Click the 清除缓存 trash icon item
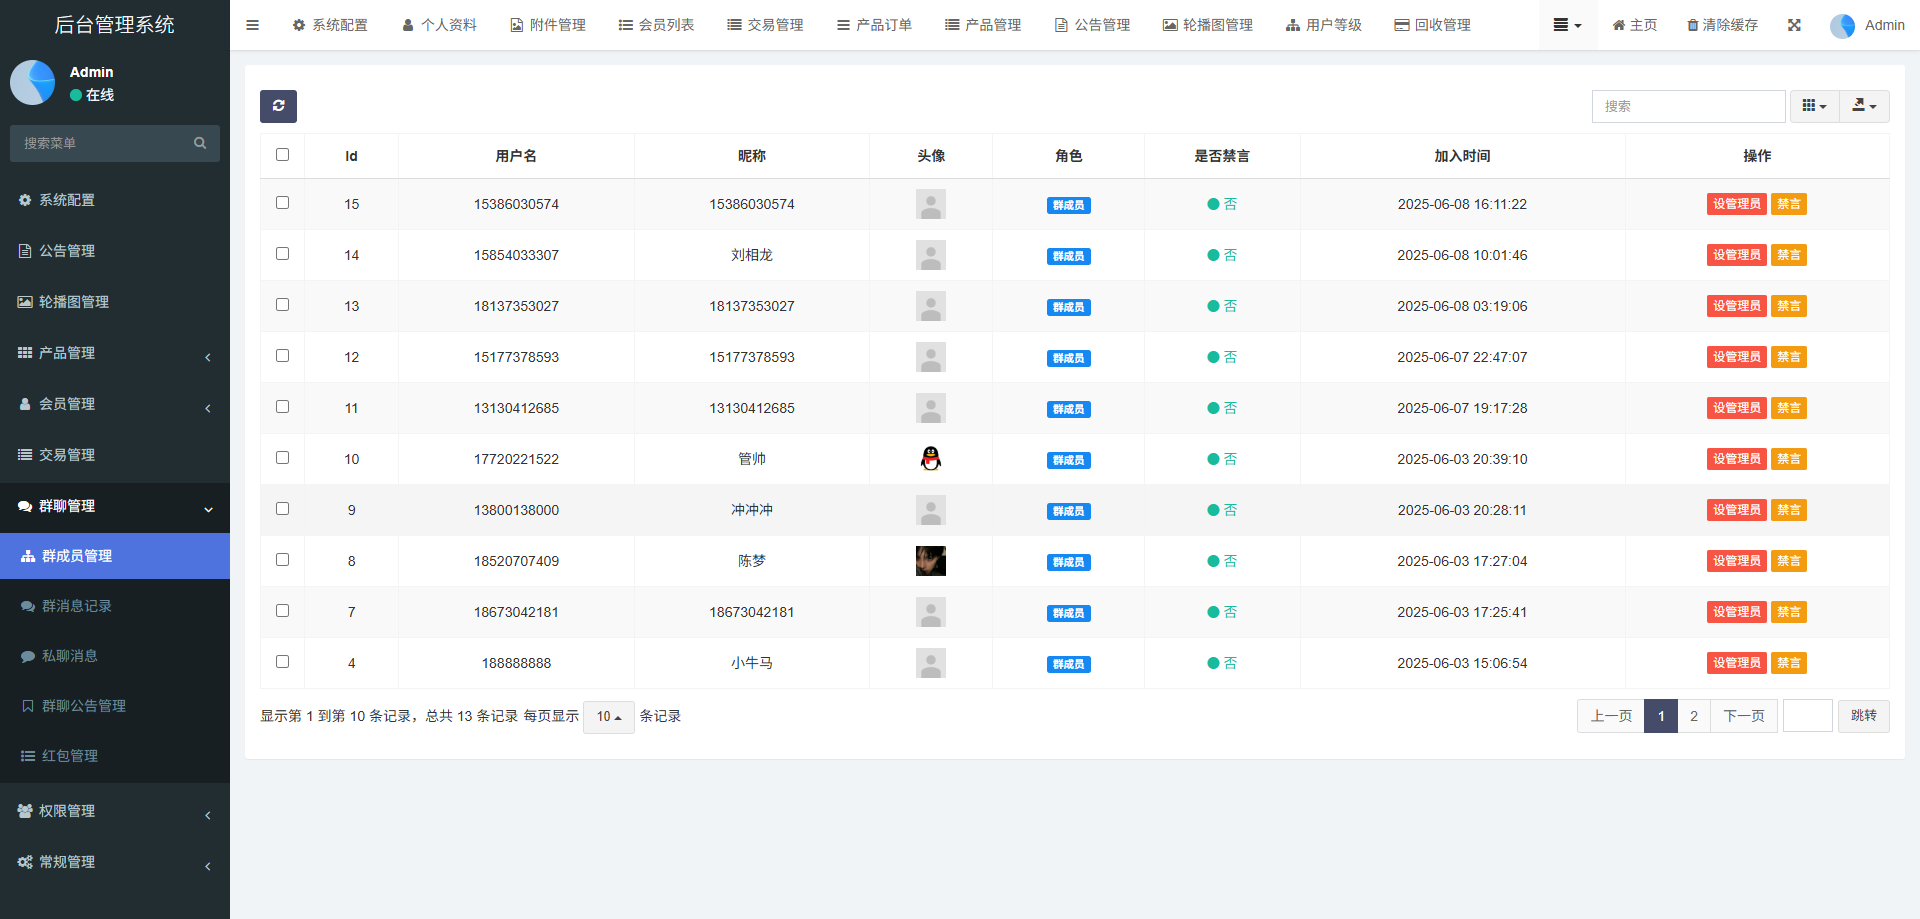Viewport: 1920px width, 919px height. click(x=1722, y=25)
